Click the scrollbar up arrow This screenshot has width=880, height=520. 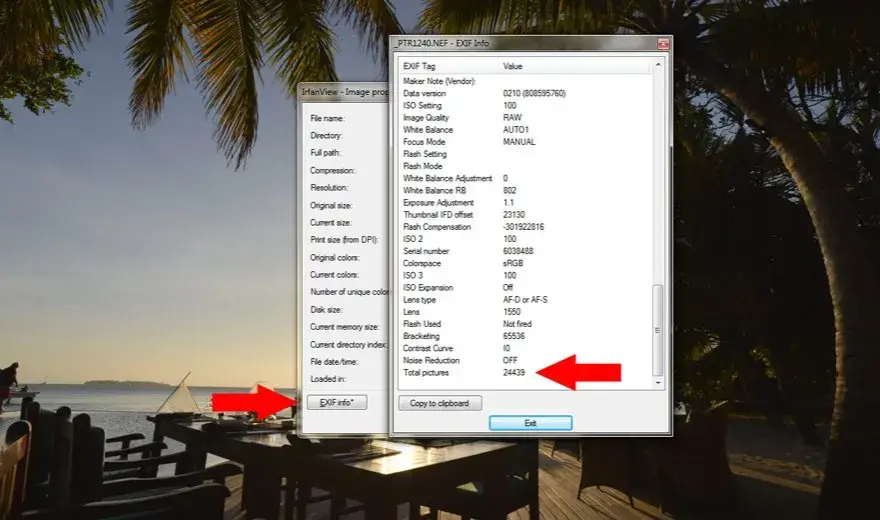[x=658, y=65]
